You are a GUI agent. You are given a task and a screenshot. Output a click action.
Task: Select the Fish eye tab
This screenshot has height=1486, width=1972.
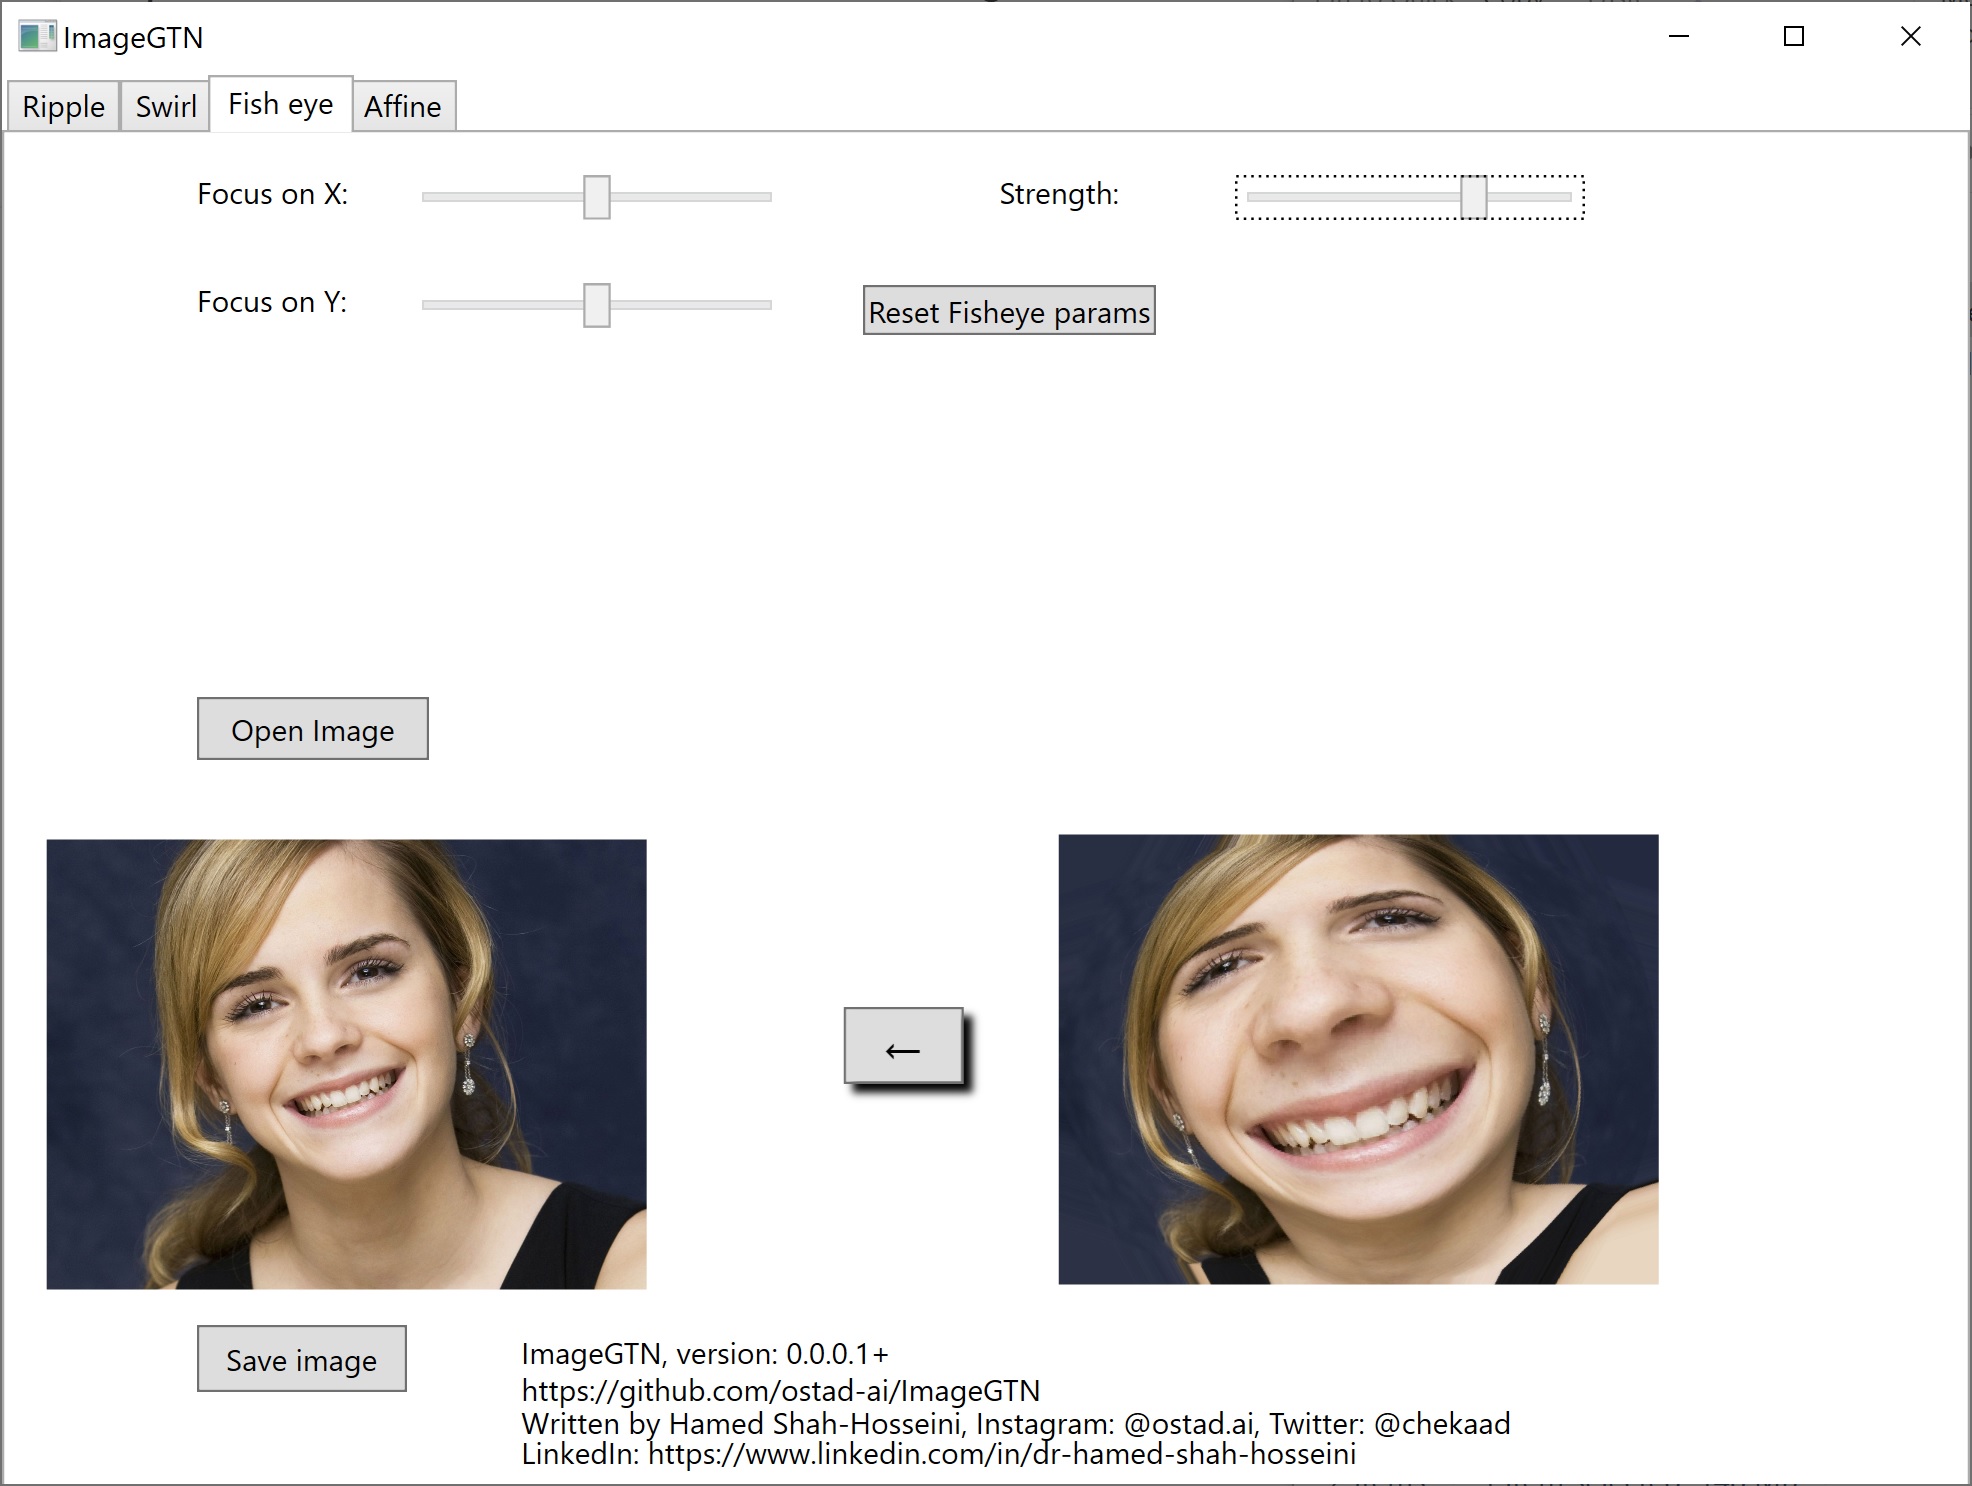click(x=280, y=104)
